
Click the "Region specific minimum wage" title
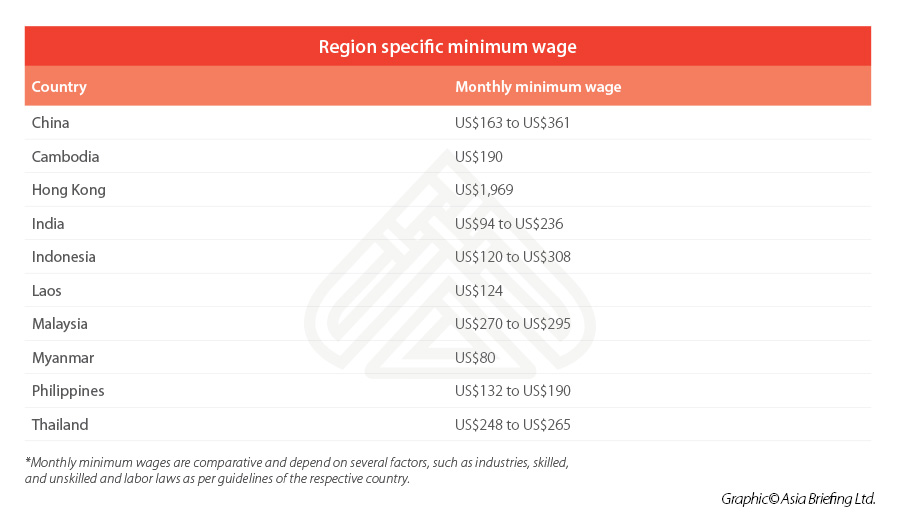tap(447, 47)
